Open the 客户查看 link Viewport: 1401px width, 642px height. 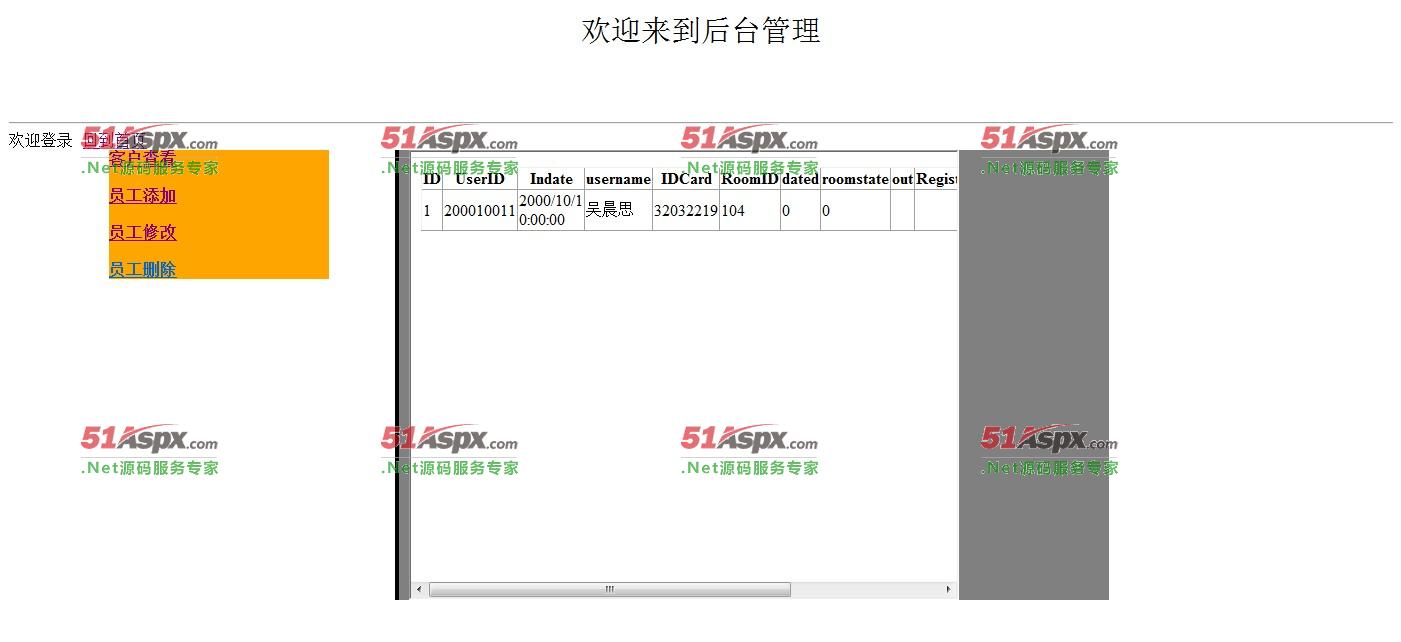point(142,158)
